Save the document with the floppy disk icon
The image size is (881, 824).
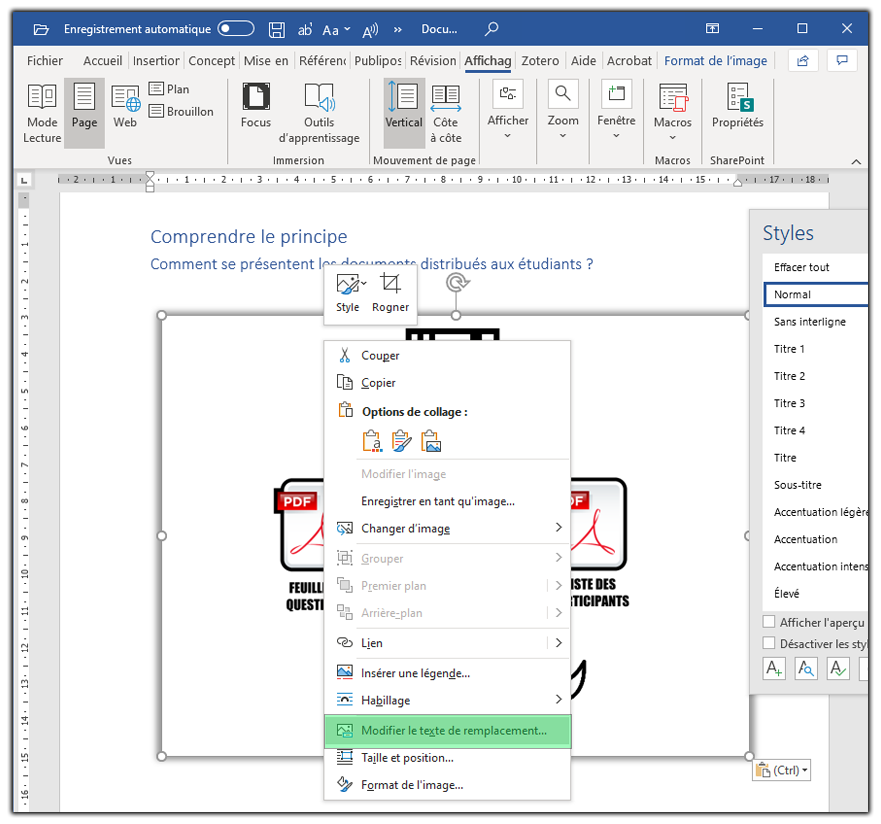(276, 29)
